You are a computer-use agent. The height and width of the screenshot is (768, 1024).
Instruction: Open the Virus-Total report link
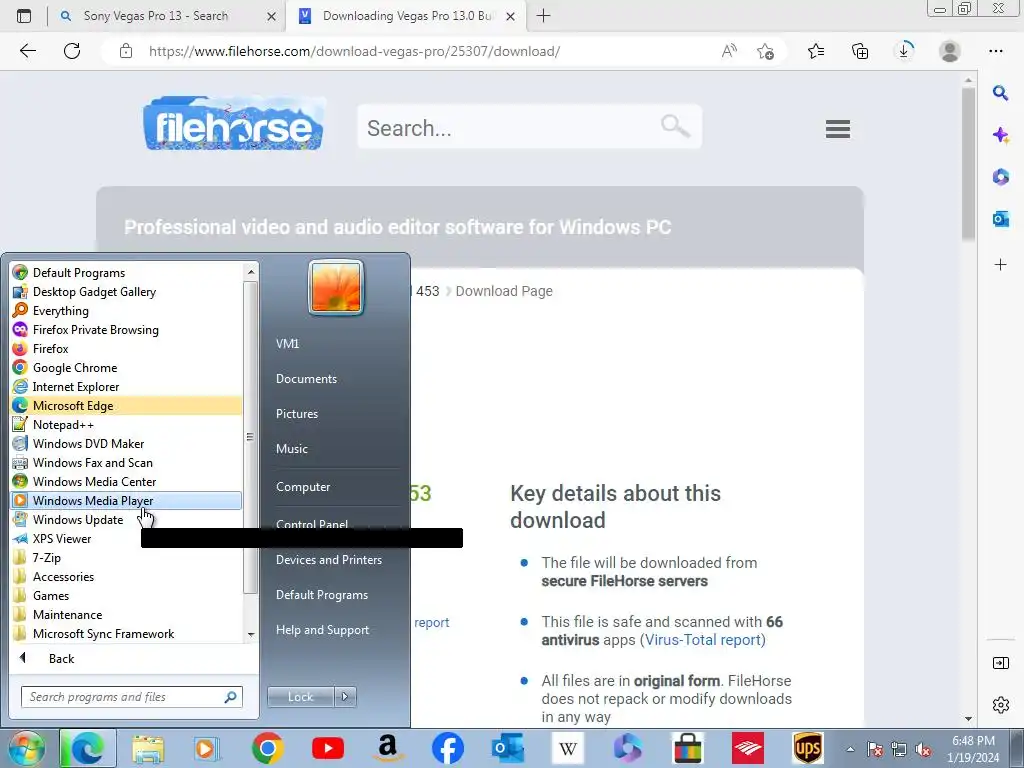(x=703, y=640)
